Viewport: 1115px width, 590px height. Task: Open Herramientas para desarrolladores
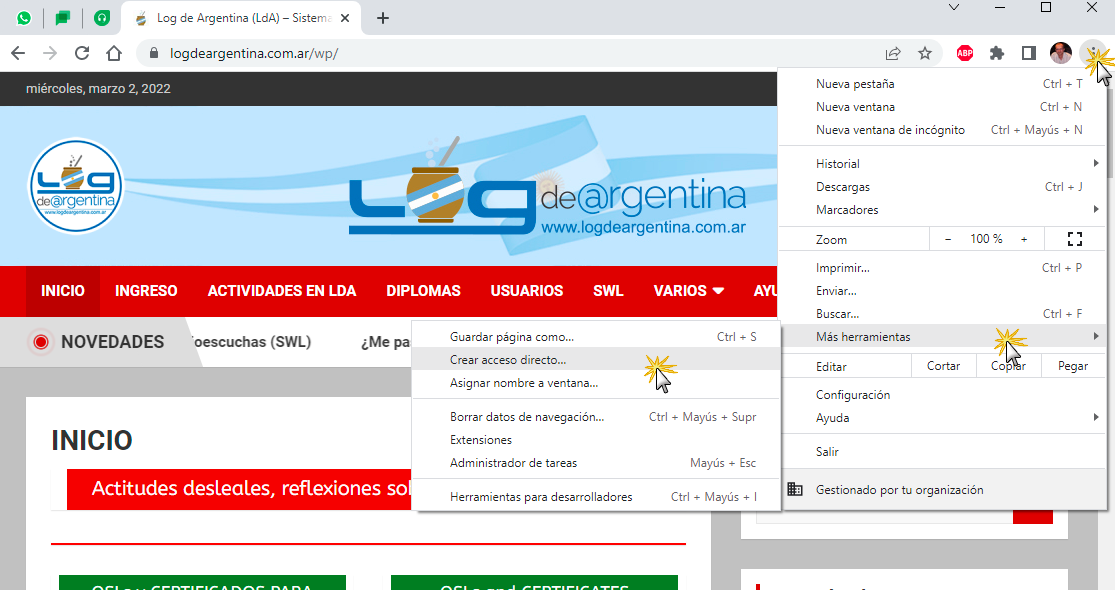point(596,497)
